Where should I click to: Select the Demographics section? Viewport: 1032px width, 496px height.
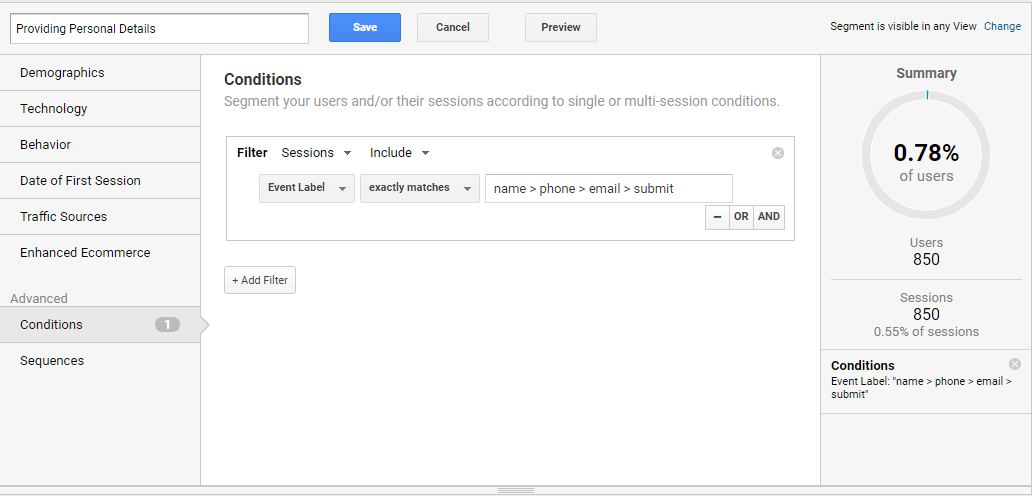[100, 72]
